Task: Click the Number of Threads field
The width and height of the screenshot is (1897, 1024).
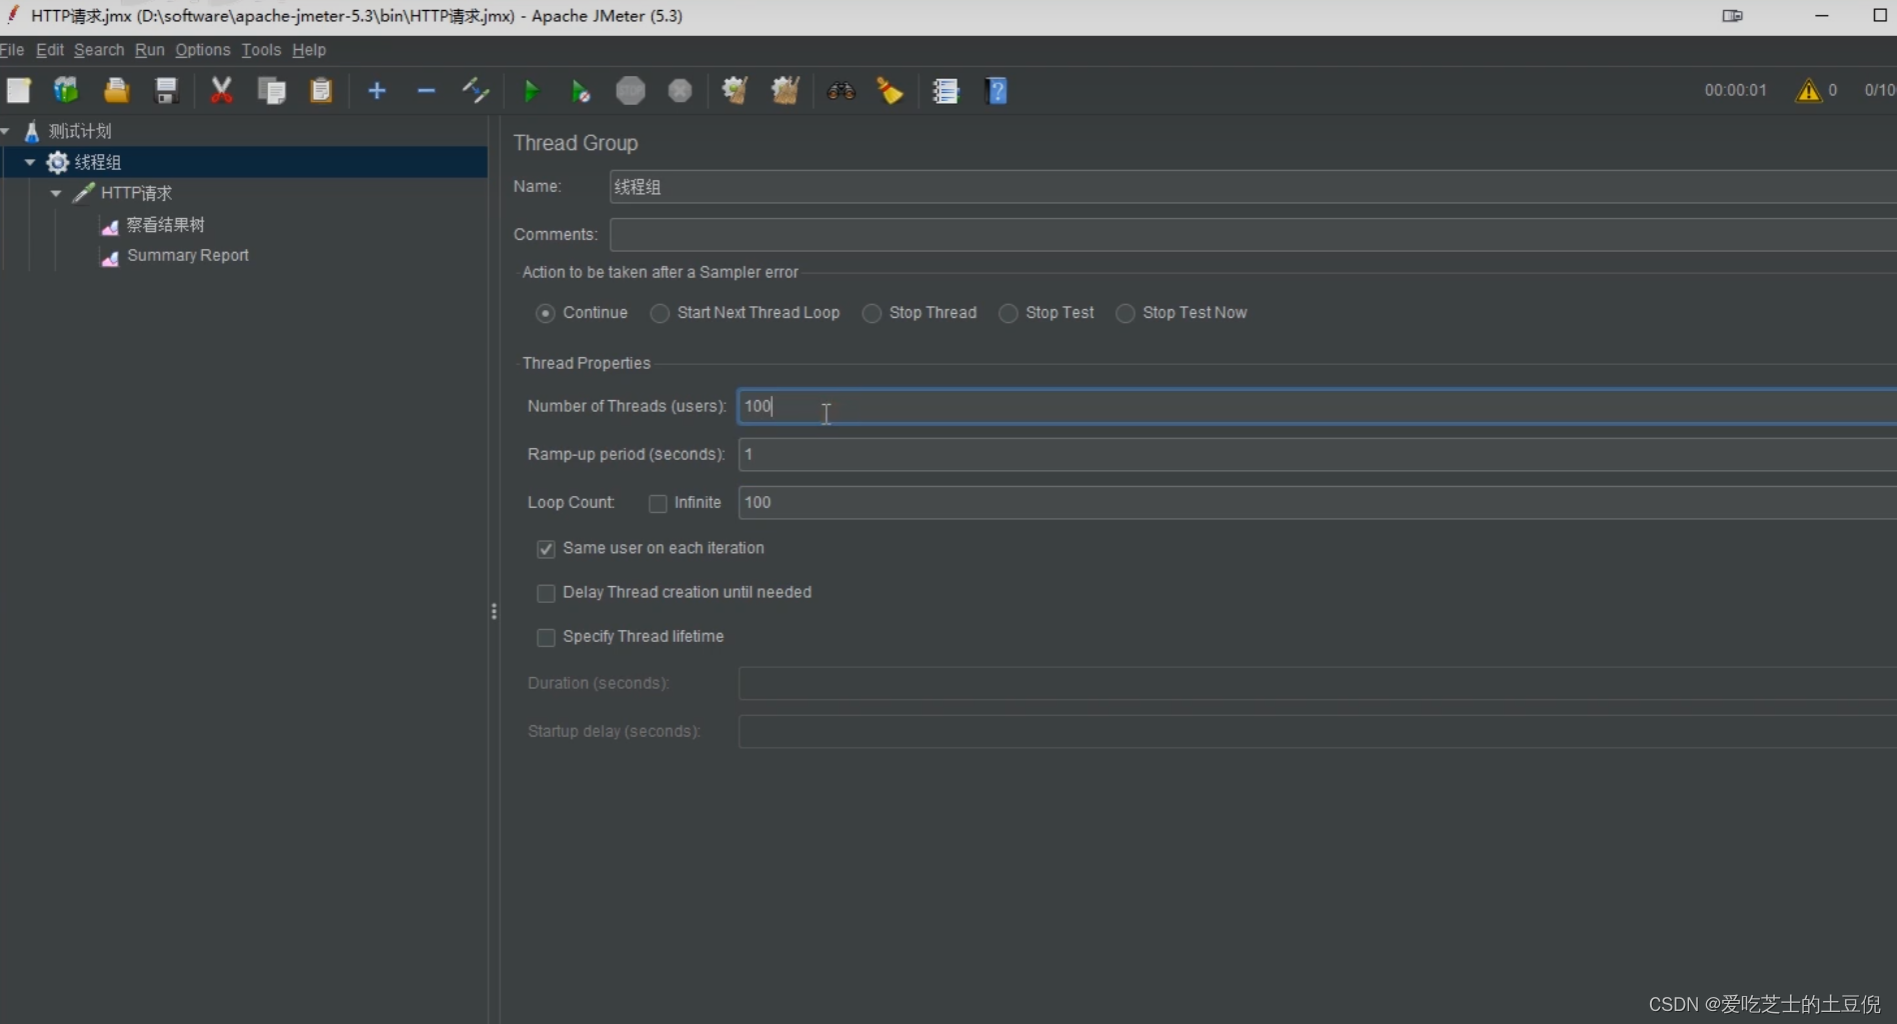Action: point(1316,406)
